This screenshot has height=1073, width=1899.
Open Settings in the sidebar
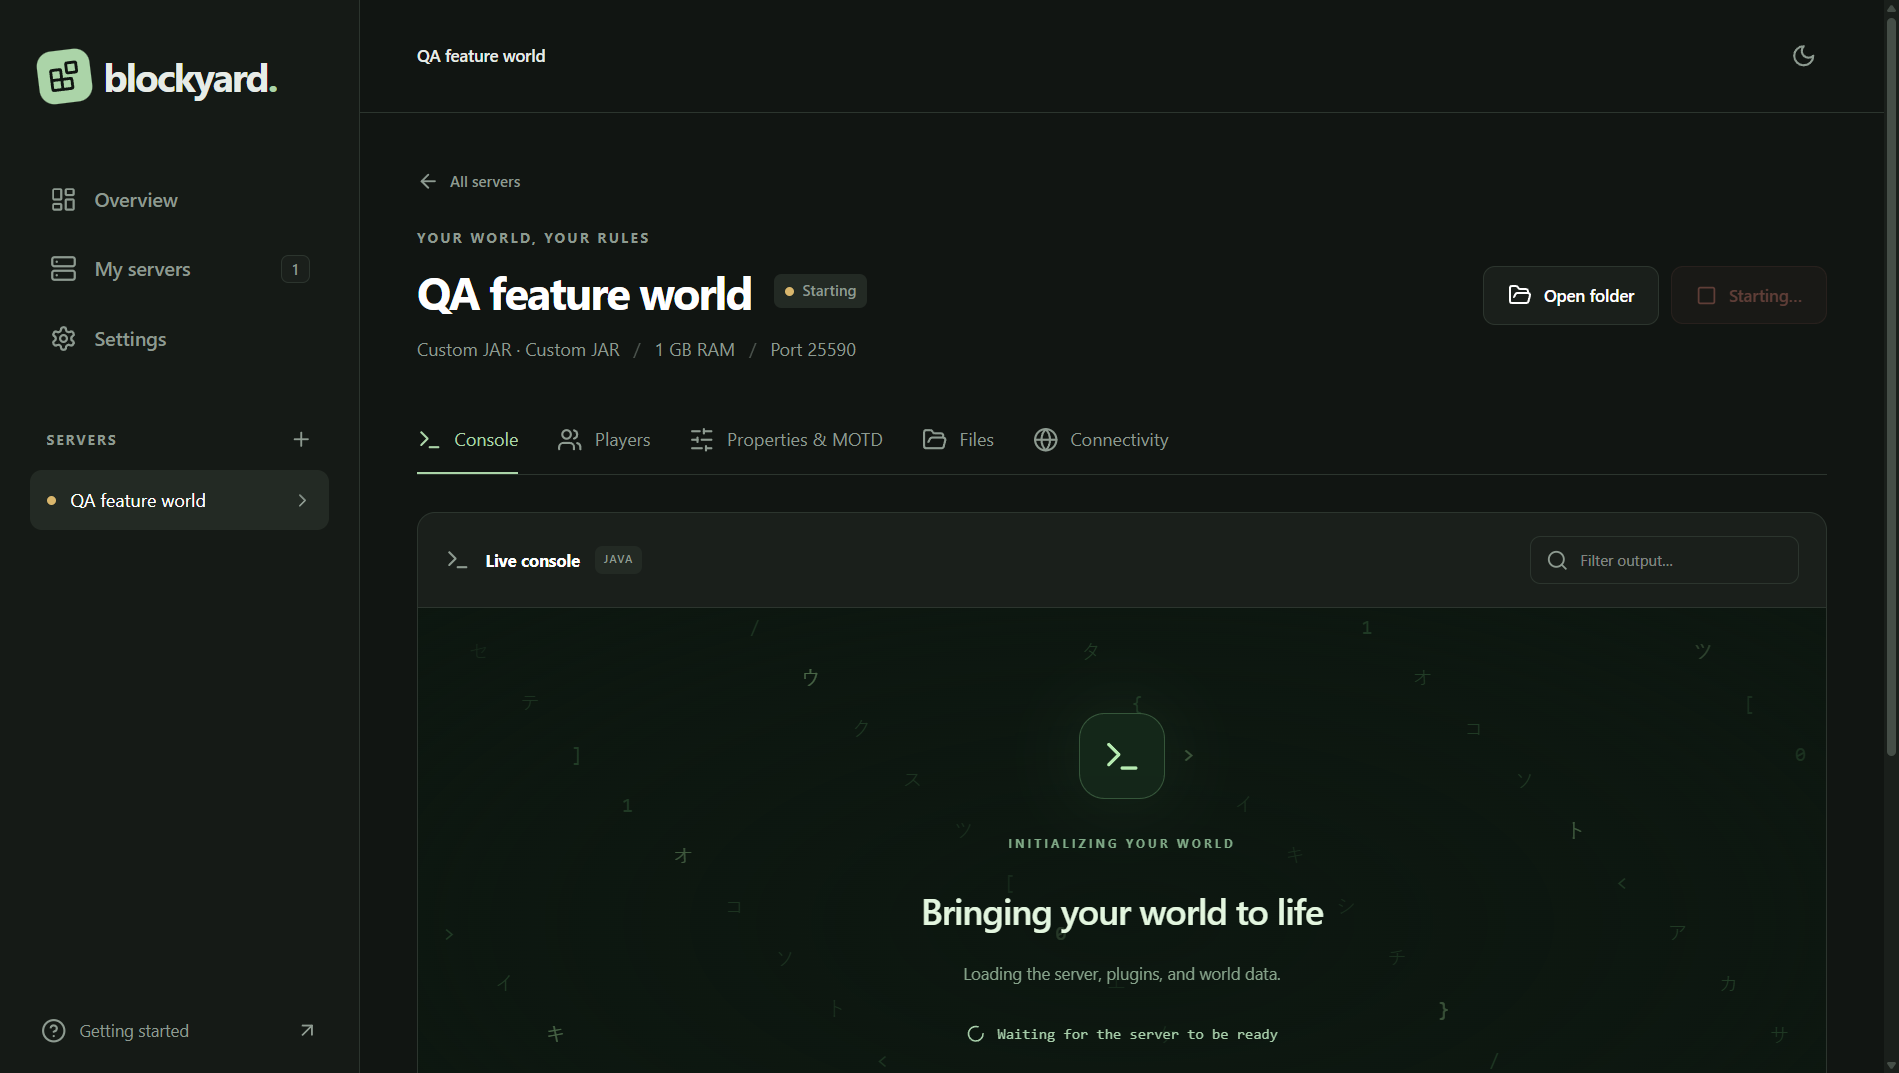[180, 339]
